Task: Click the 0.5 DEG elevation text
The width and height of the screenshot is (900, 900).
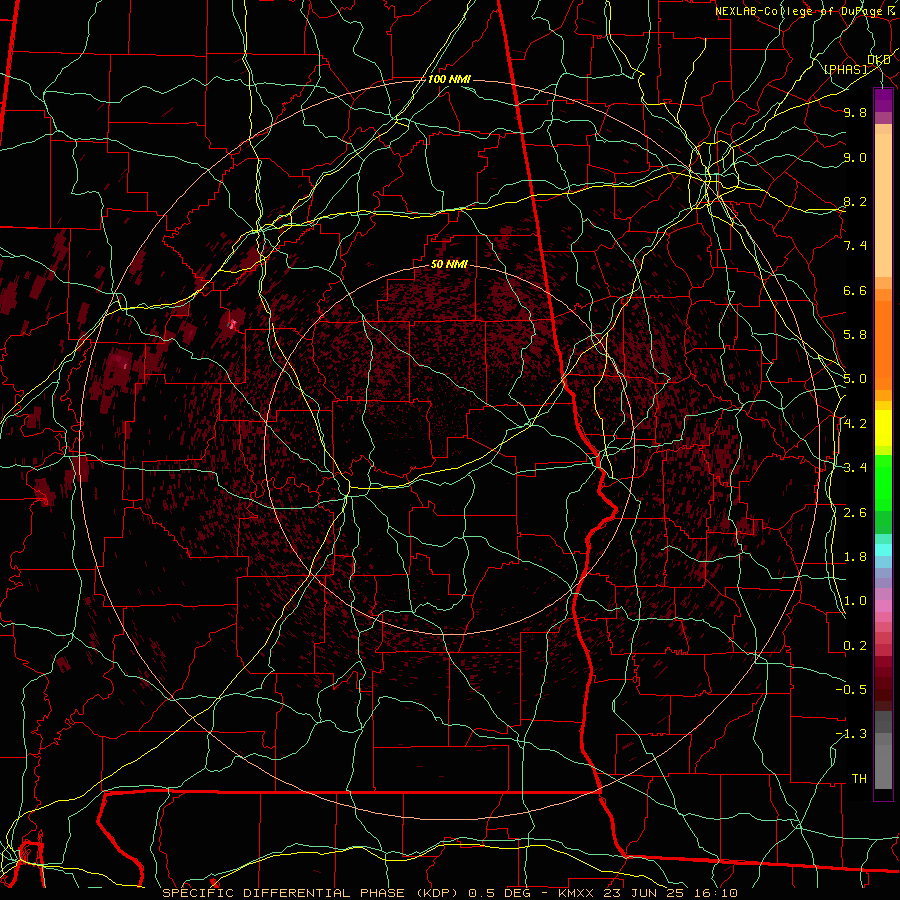Action: [x=500, y=893]
